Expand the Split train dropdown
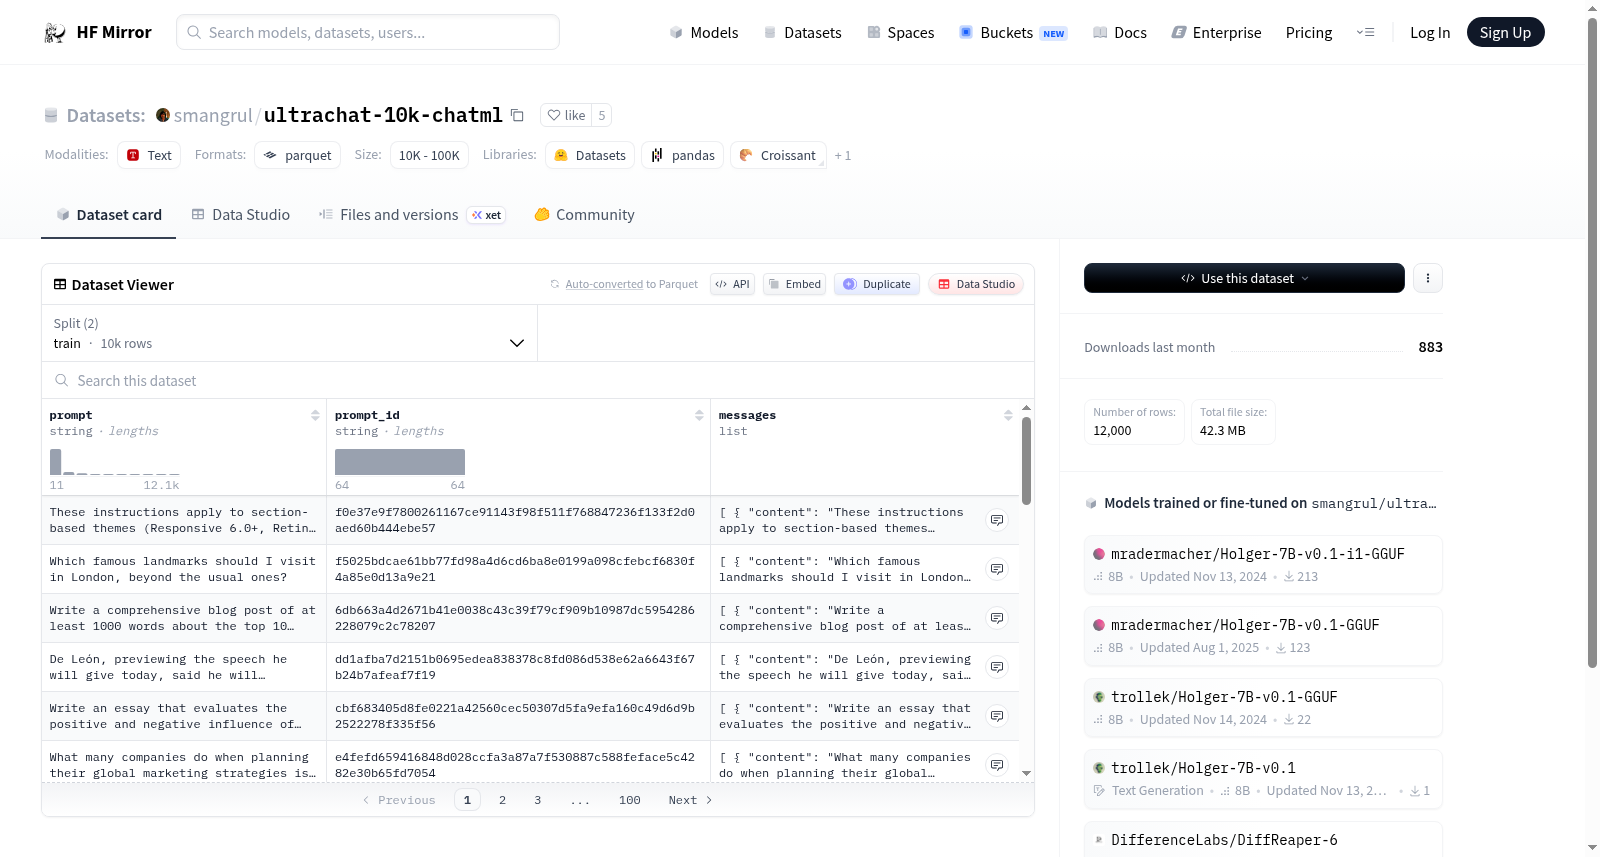Viewport: 1600px width, 857px height. [x=289, y=333]
